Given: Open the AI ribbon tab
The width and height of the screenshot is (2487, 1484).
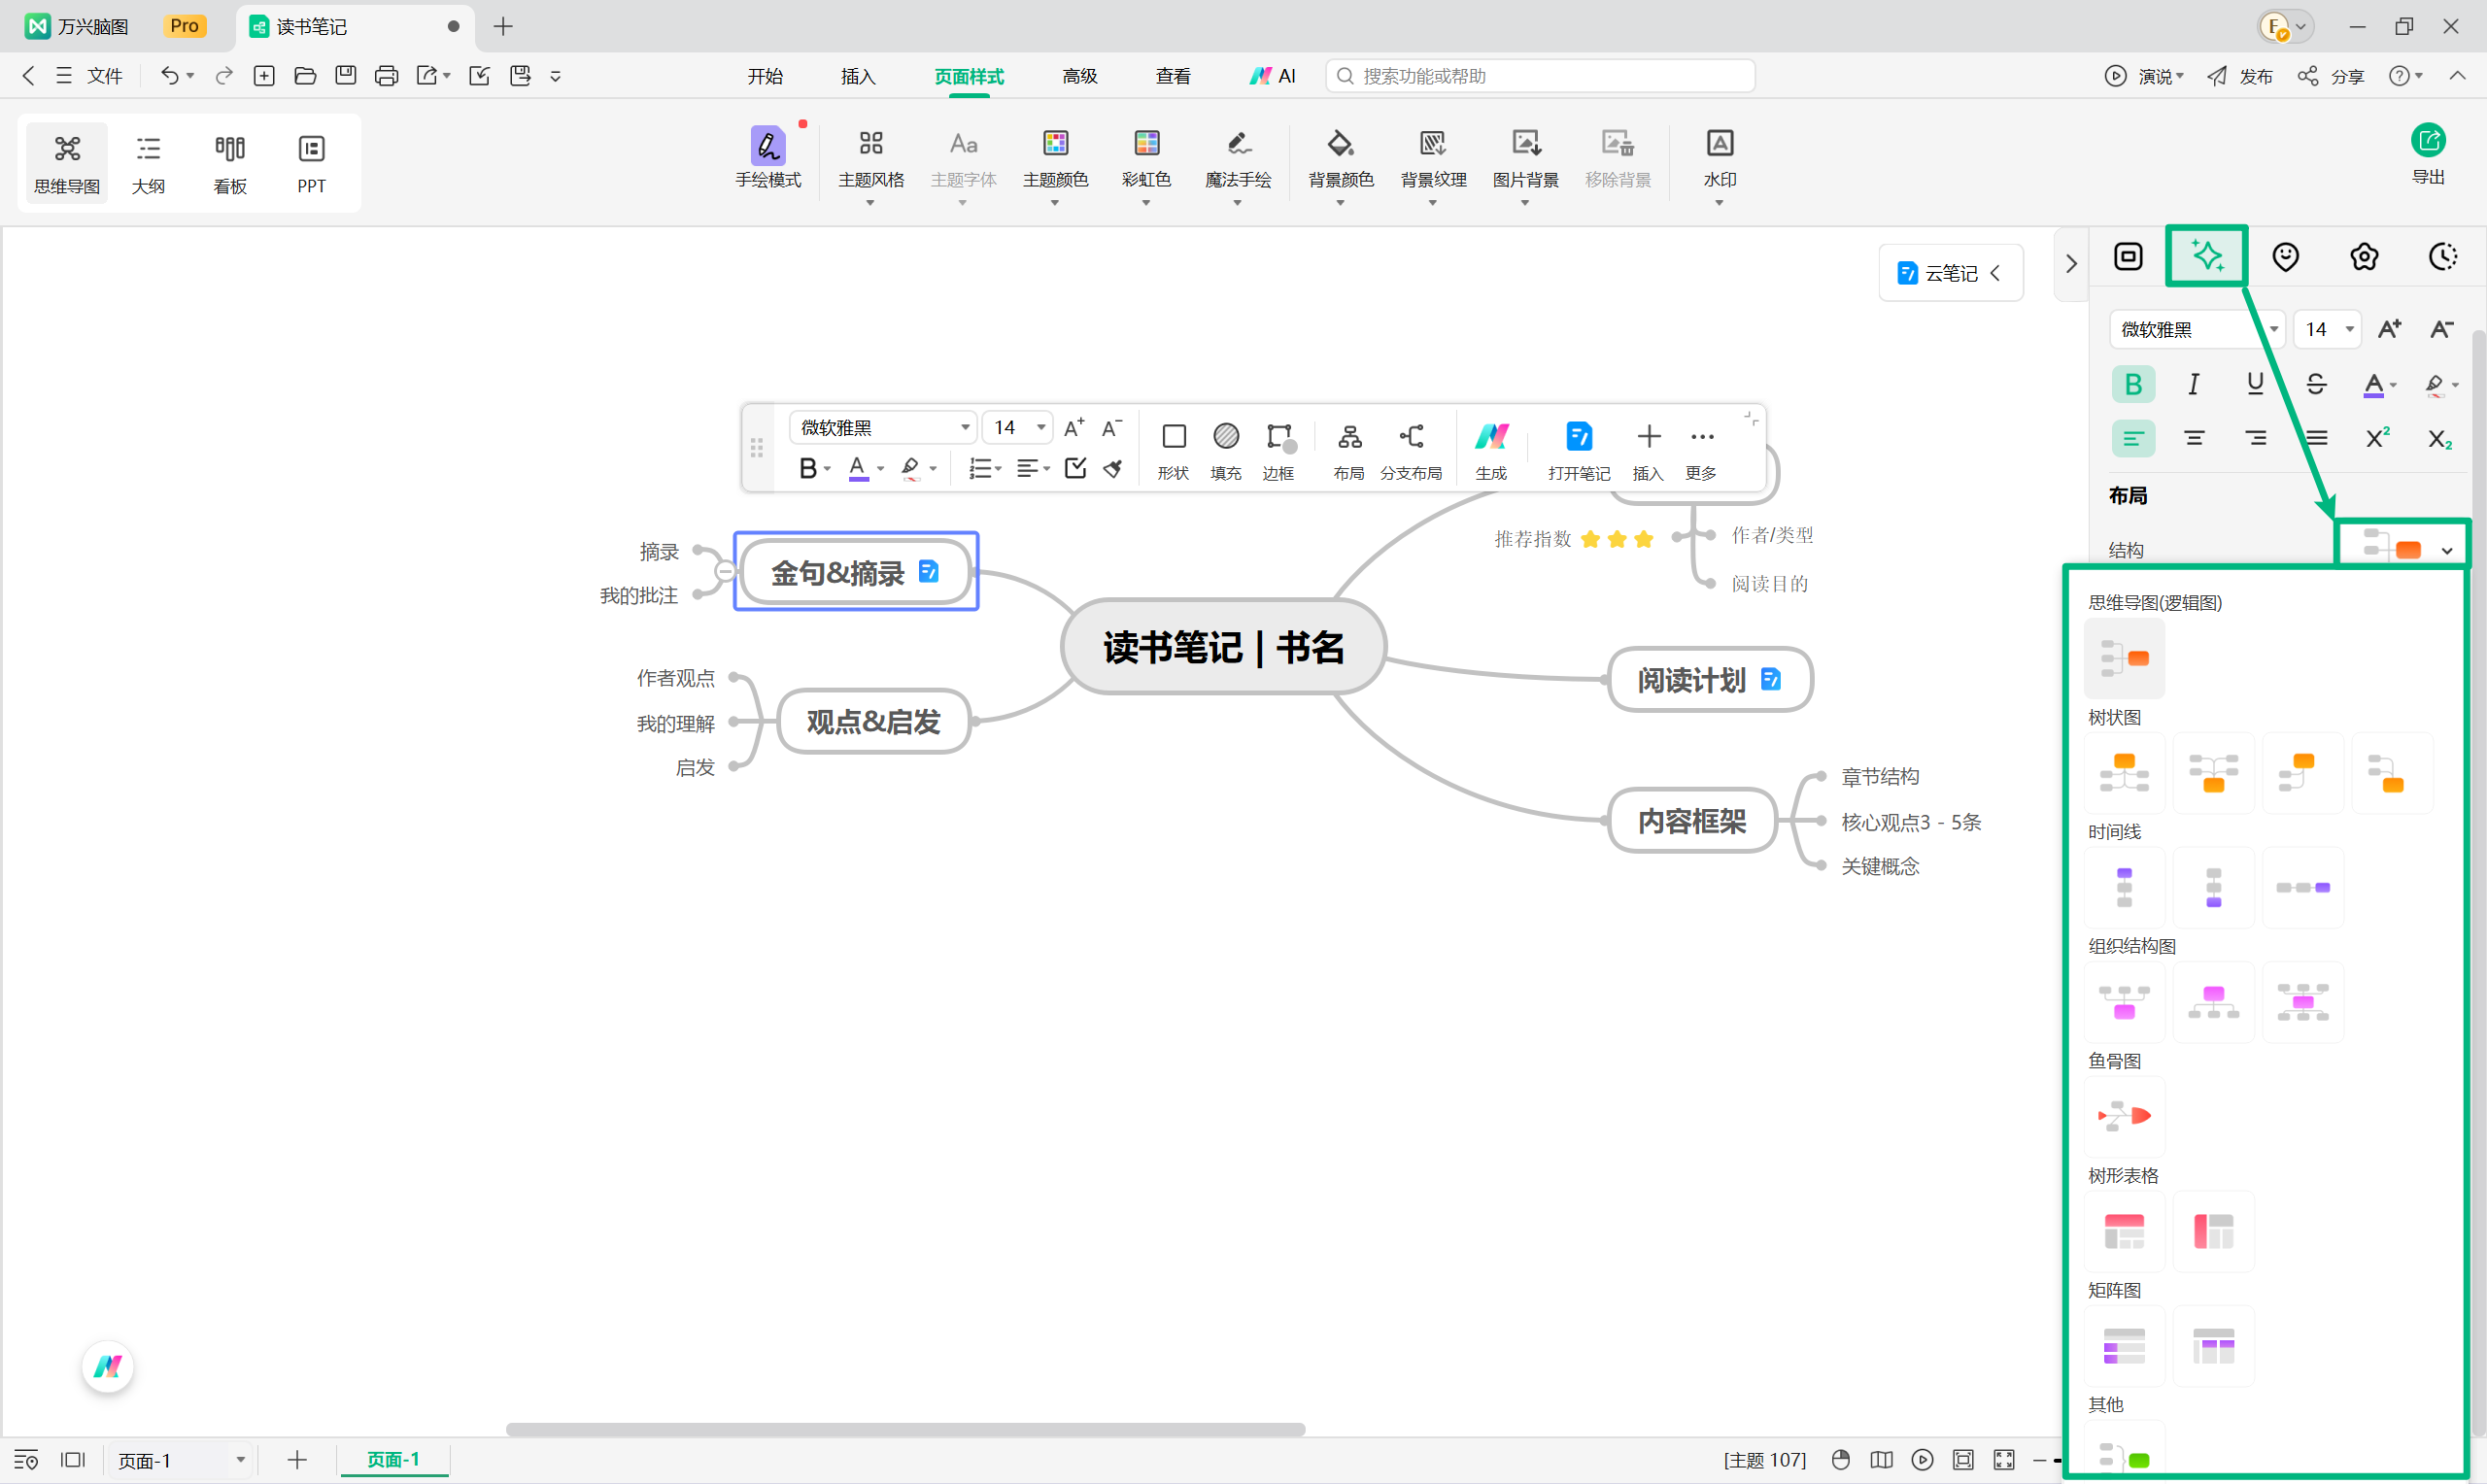Looking at the screenshot, I should 1273,76.
